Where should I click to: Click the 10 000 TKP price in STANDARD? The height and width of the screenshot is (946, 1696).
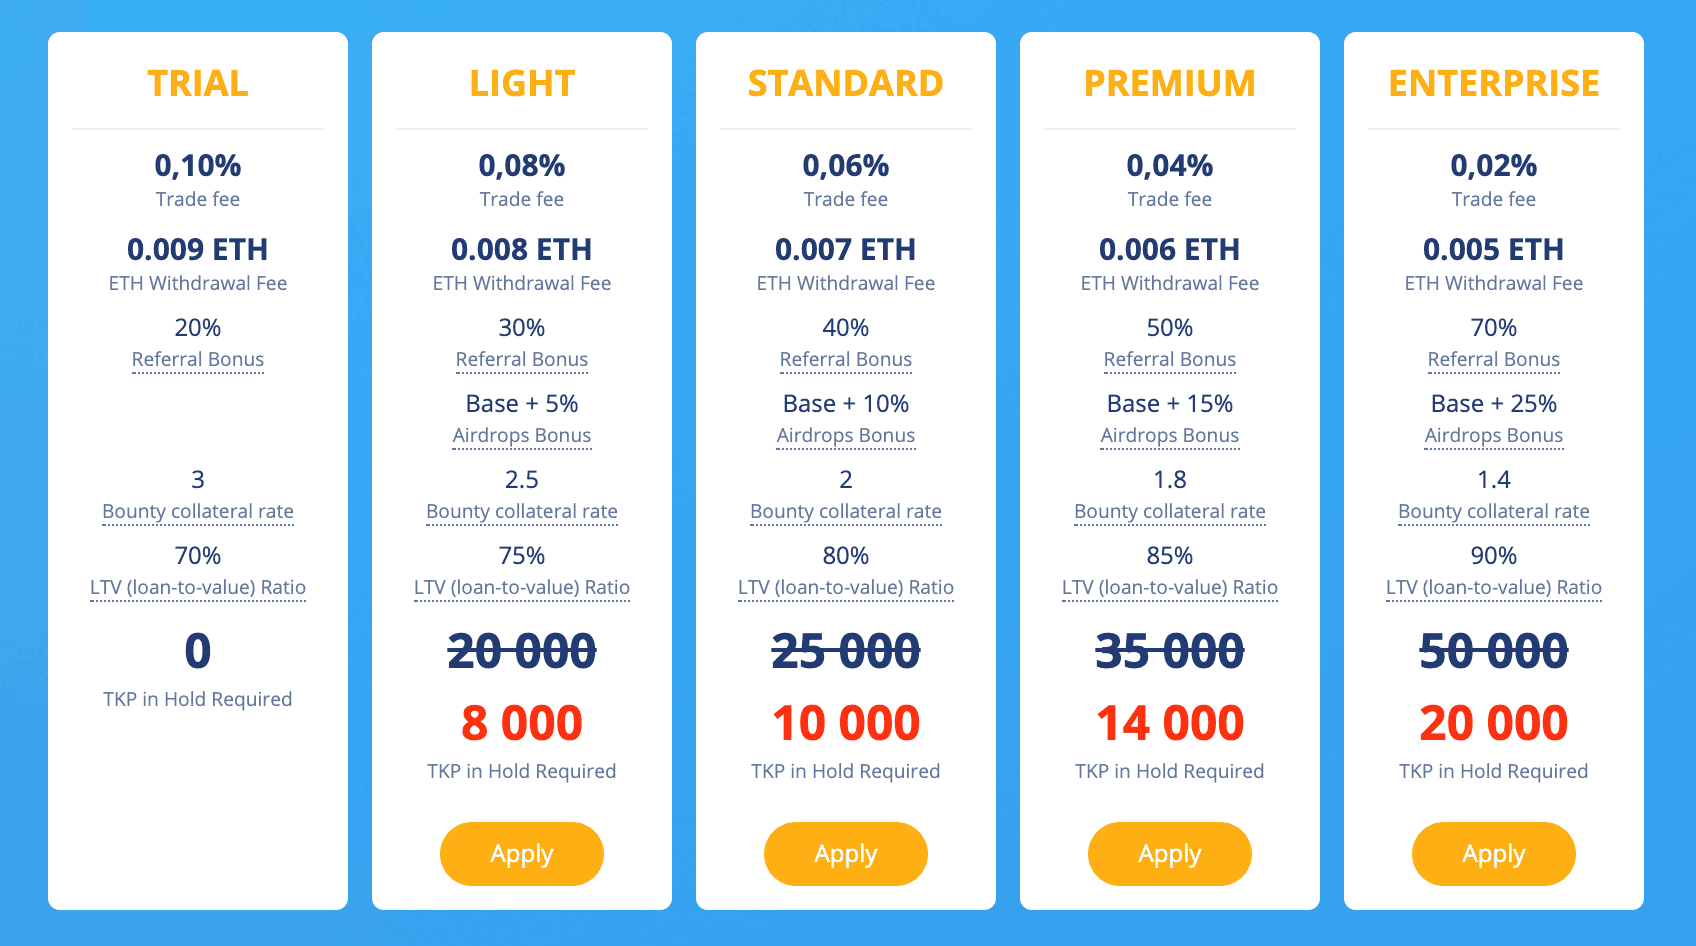[846, 723]
